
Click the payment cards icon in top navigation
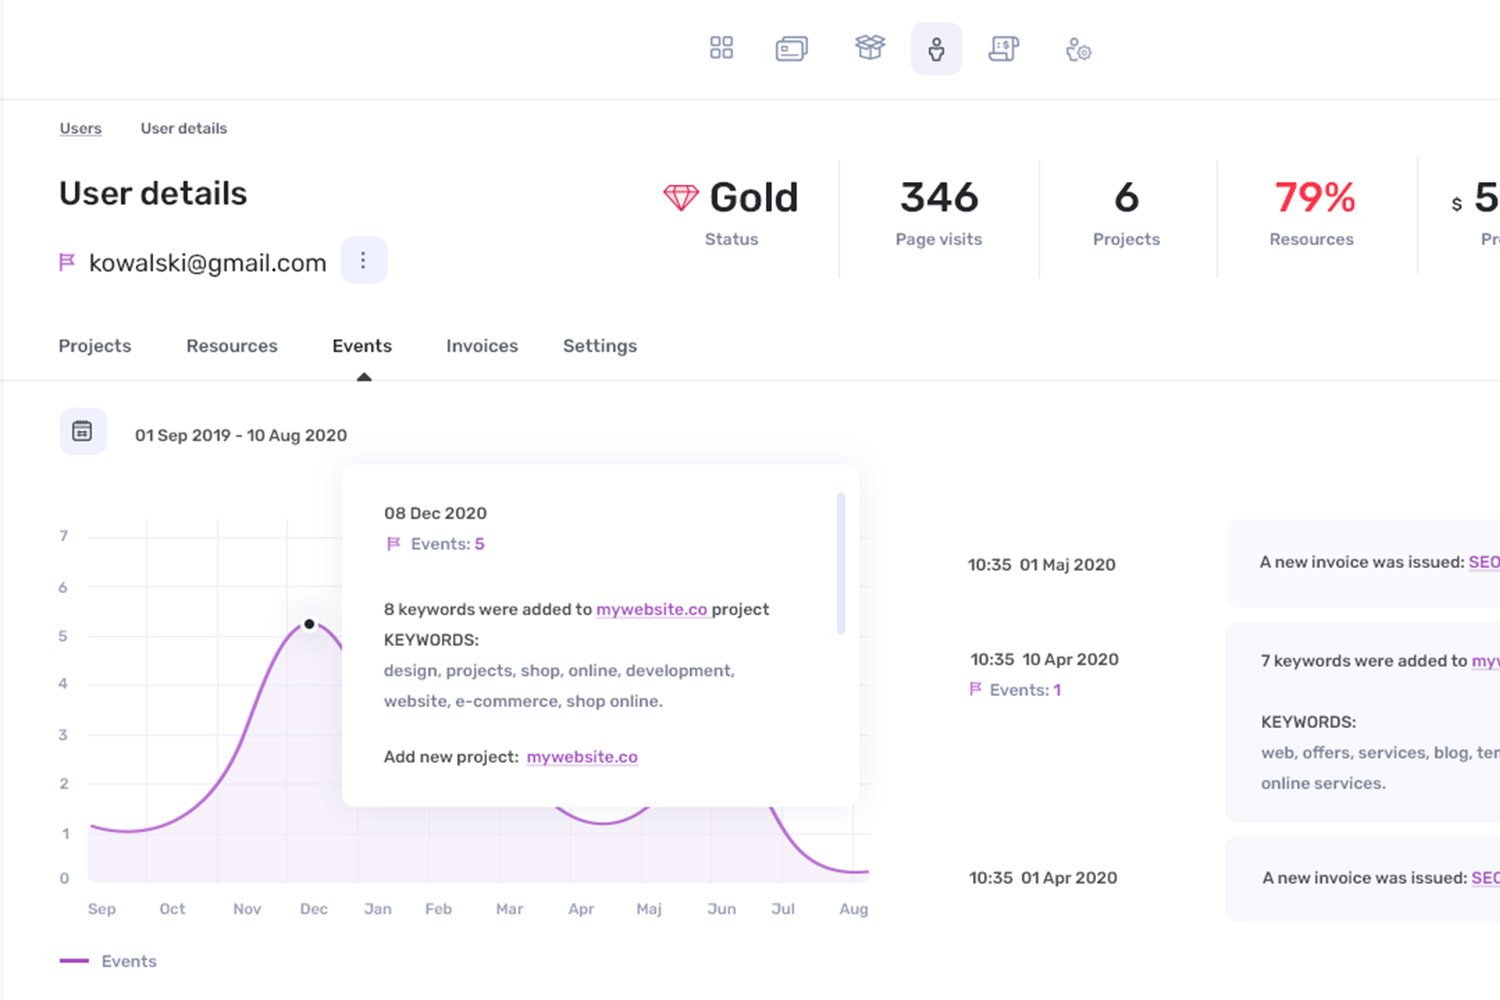[x=791, y=48]
